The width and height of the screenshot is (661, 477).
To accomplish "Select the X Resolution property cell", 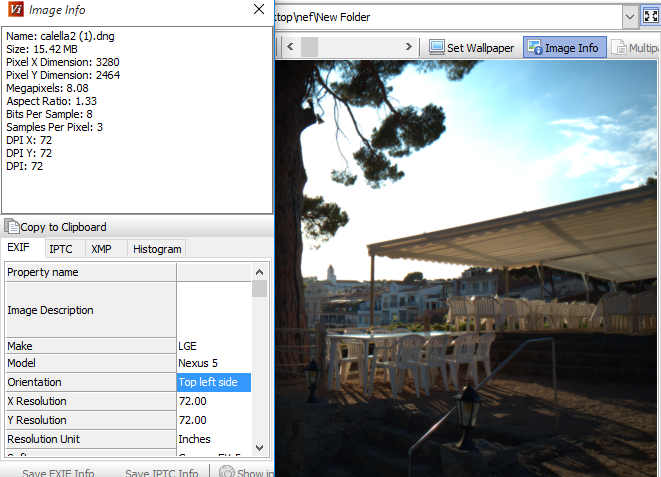I will pyautogui.click(x=91, y=401).
